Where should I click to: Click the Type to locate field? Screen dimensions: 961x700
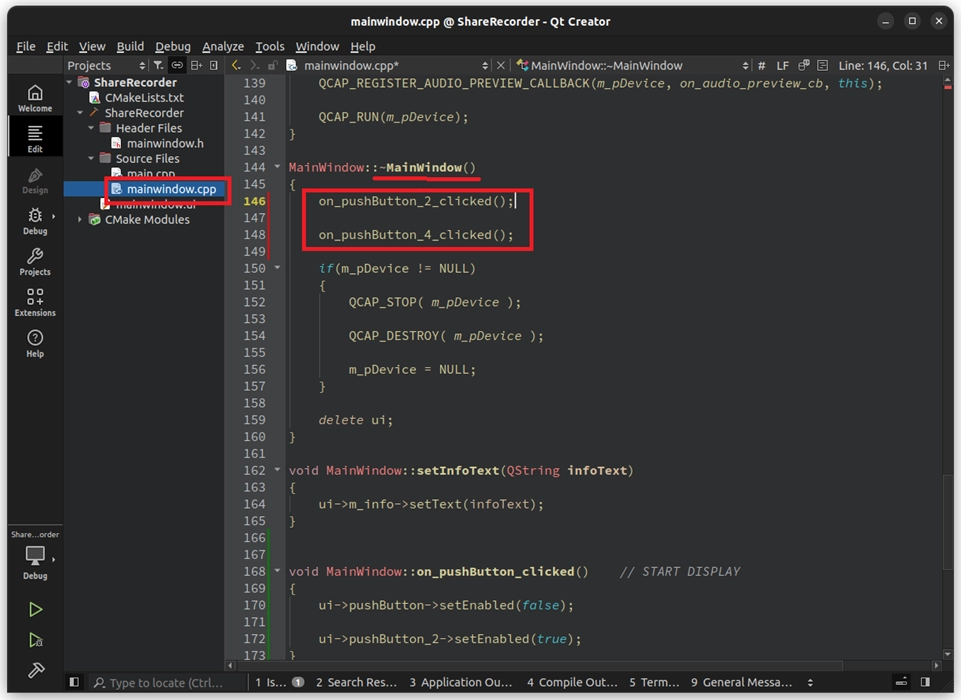coord(165,682)
